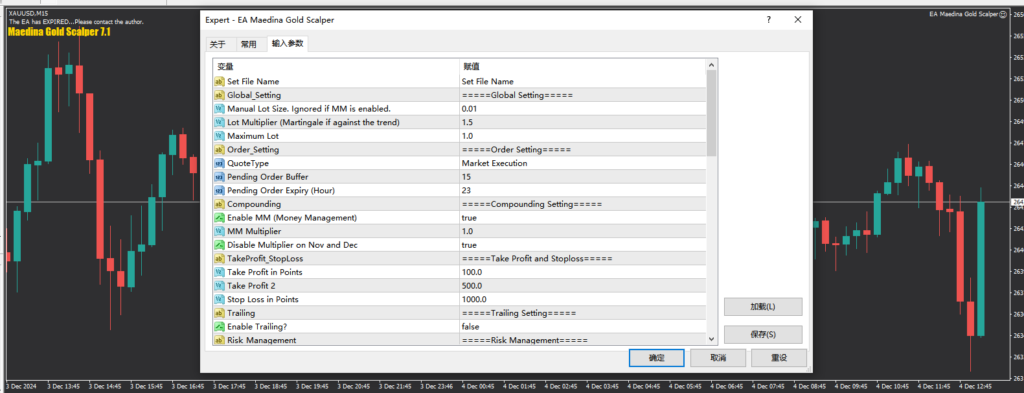Click the Lot Multiplier variable icon
This screenshot has width=1024, height=393.
click(x=219, y=123)
